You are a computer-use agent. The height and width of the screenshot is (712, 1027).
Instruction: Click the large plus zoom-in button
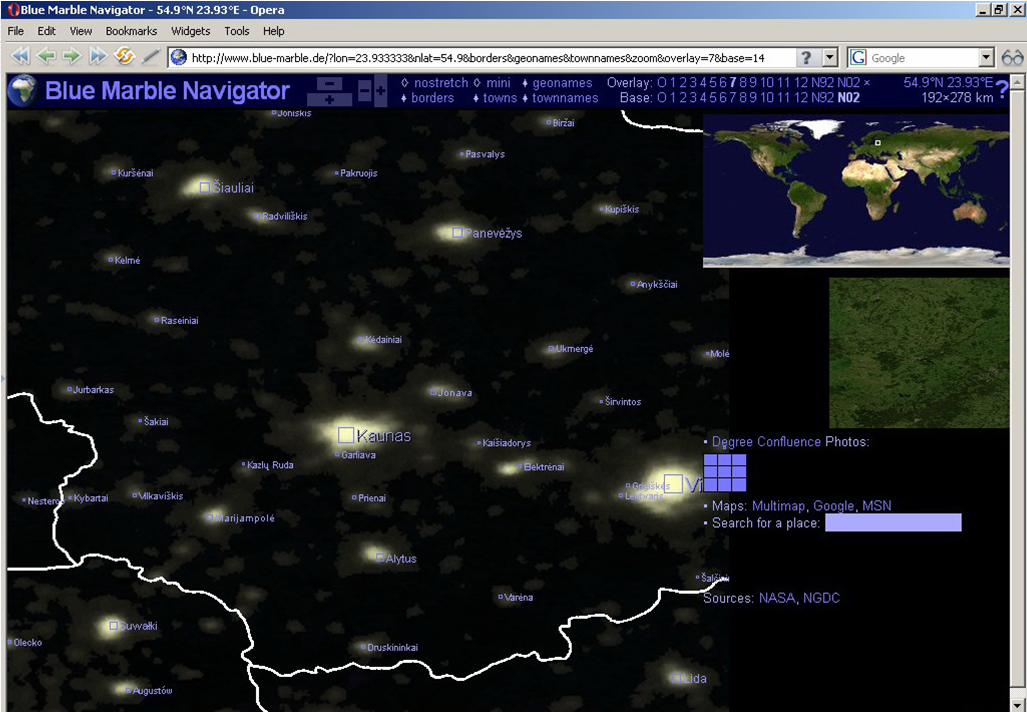pos(329,100)
